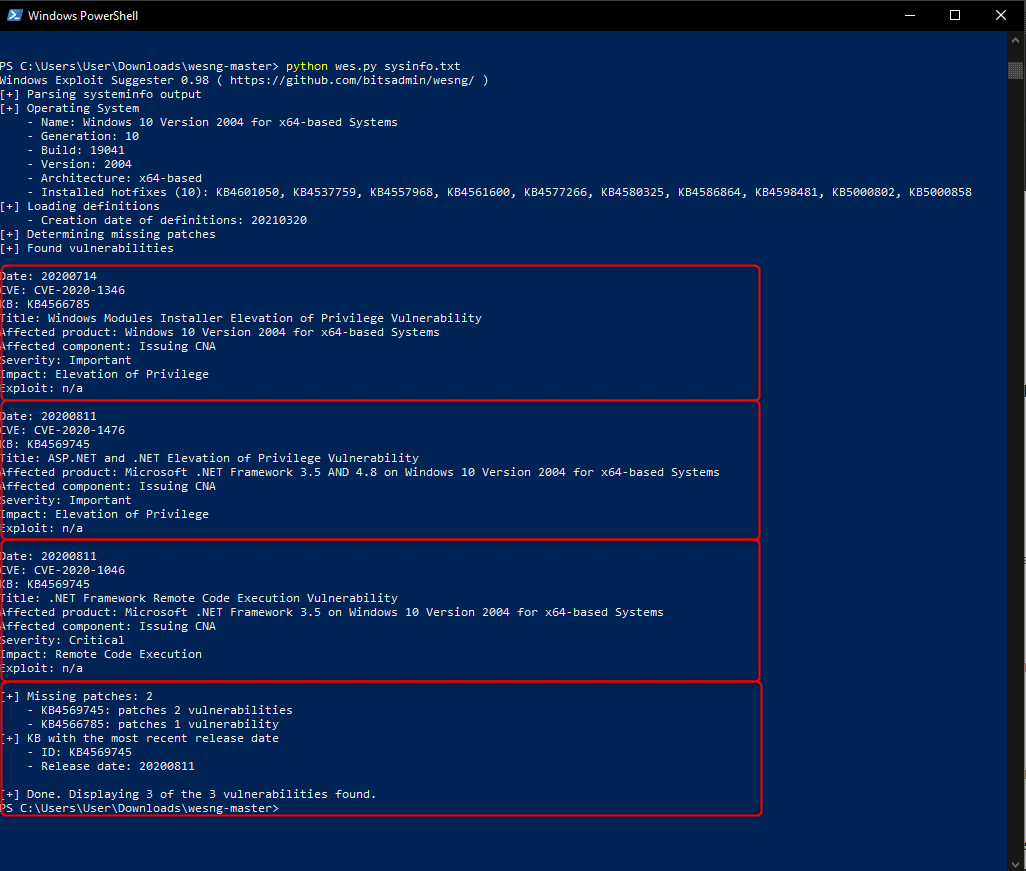Click the 'Windows PowerShell' window title text

tap(83, 16)
